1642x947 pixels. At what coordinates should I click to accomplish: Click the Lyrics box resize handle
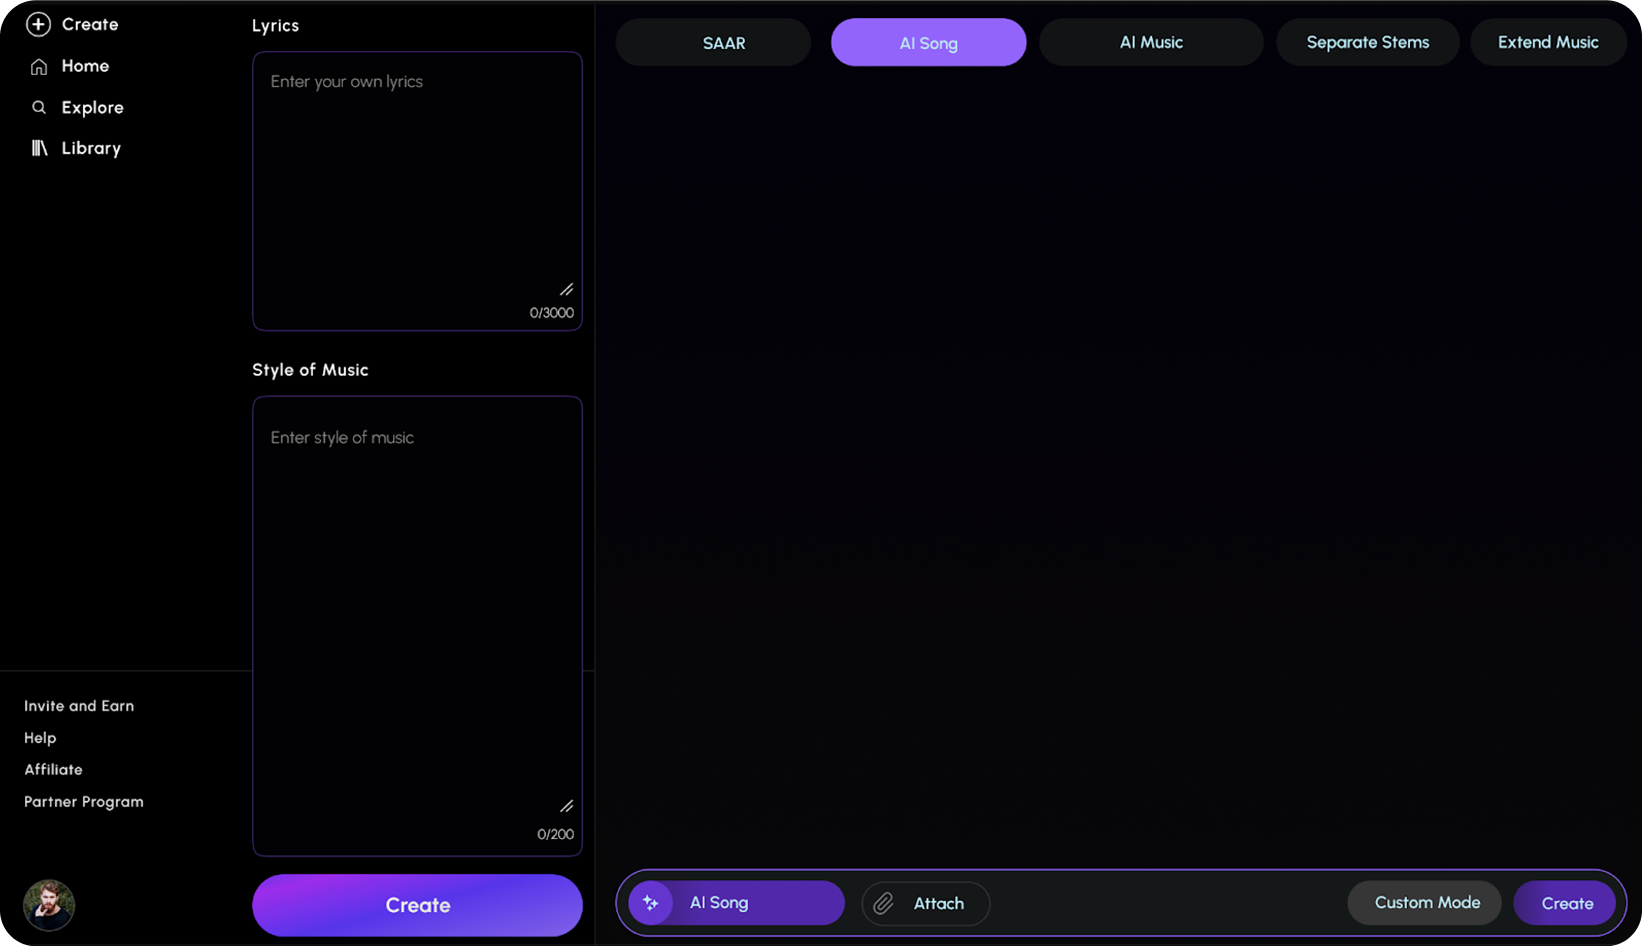pos(565,289)
